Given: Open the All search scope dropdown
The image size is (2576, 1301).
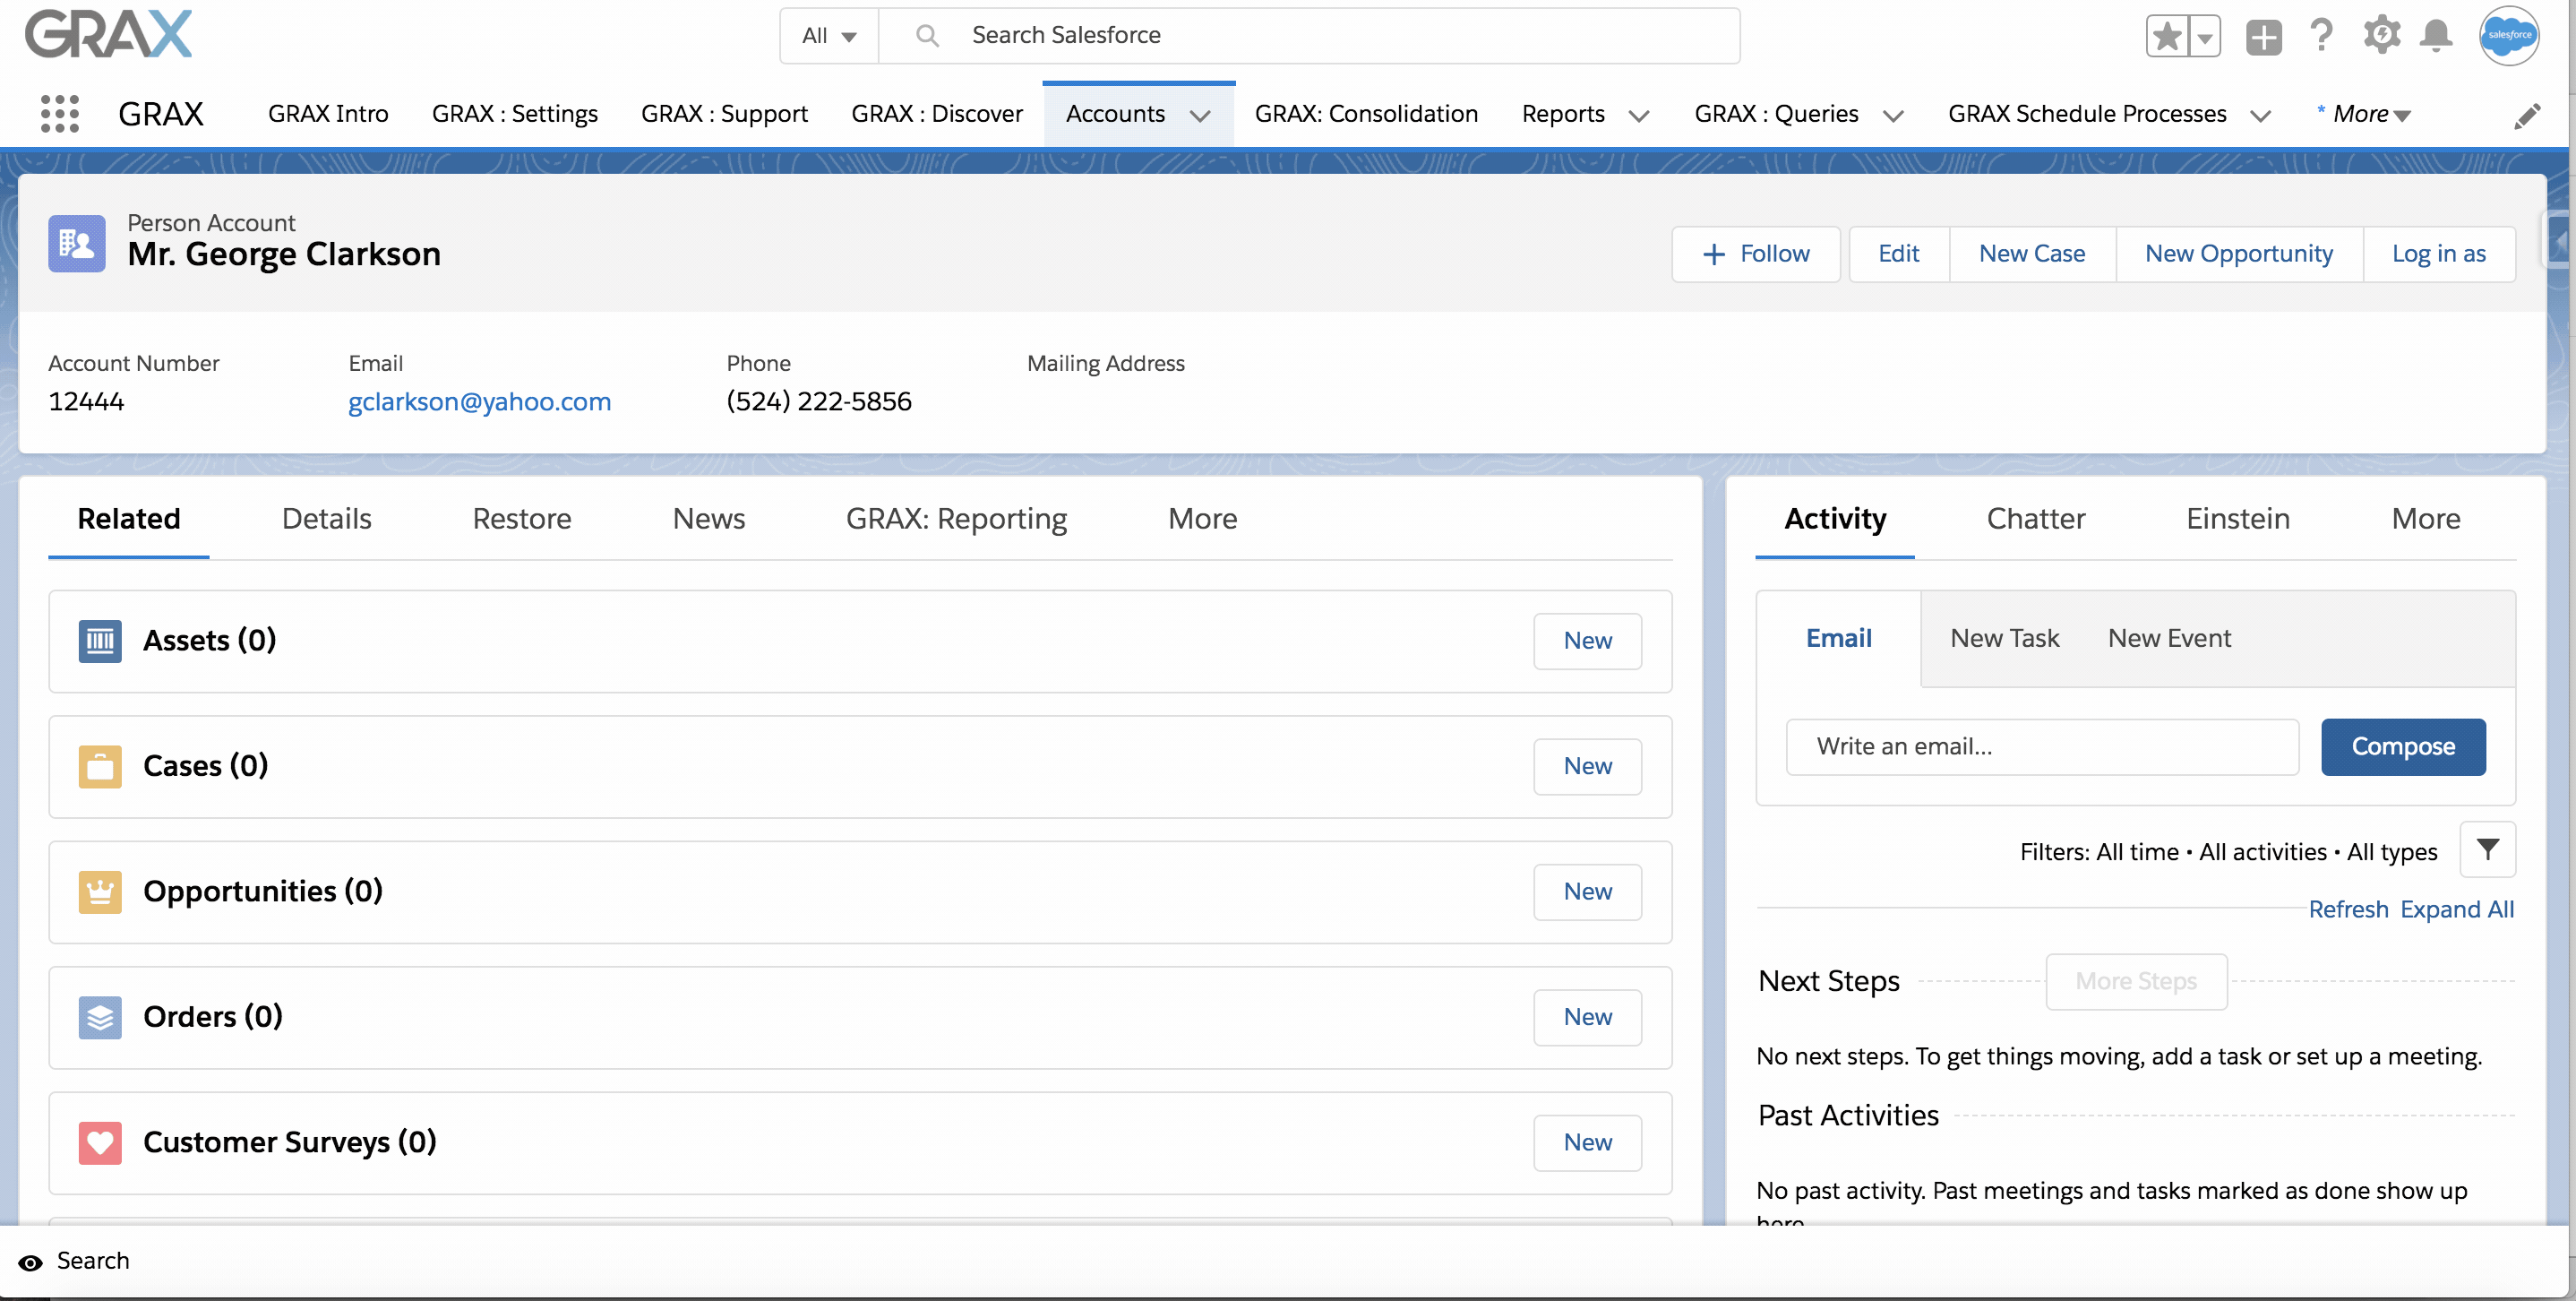Looking at the screenshot, I should [829, 36].
